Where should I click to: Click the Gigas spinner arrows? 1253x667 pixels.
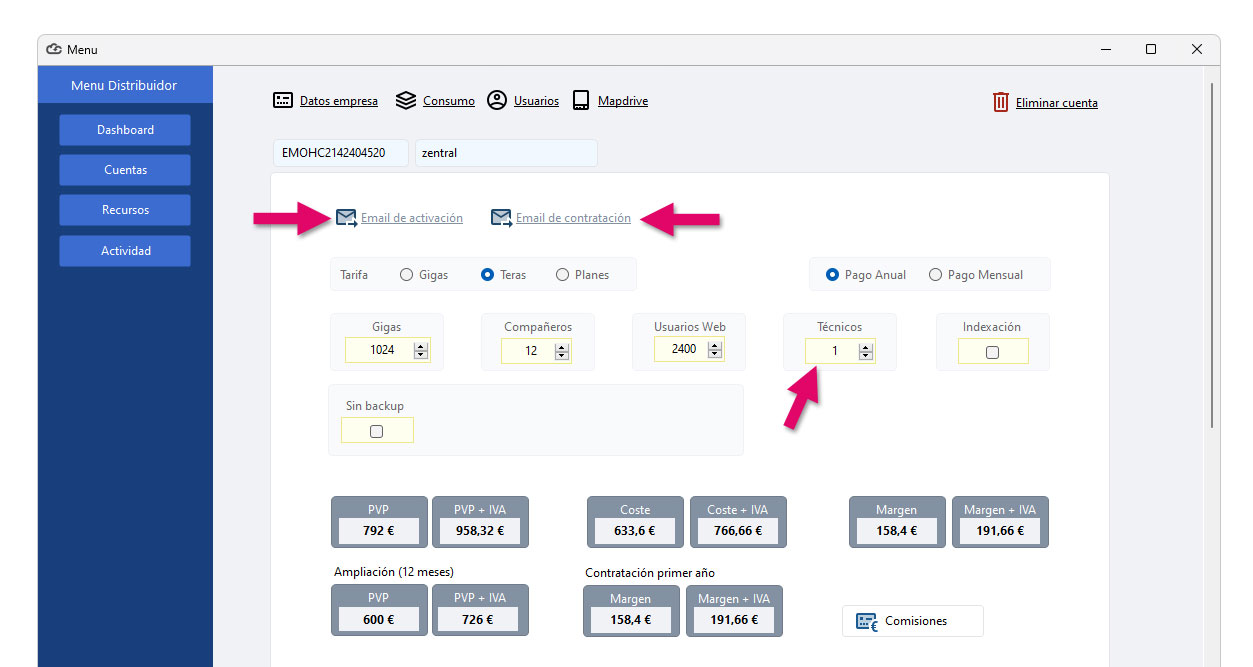(421, 351)
